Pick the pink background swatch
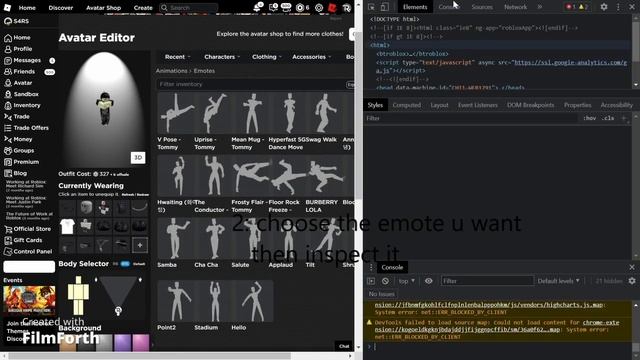Image resolution: width=640 pixels, height=360 pixels. coord(141,342)
